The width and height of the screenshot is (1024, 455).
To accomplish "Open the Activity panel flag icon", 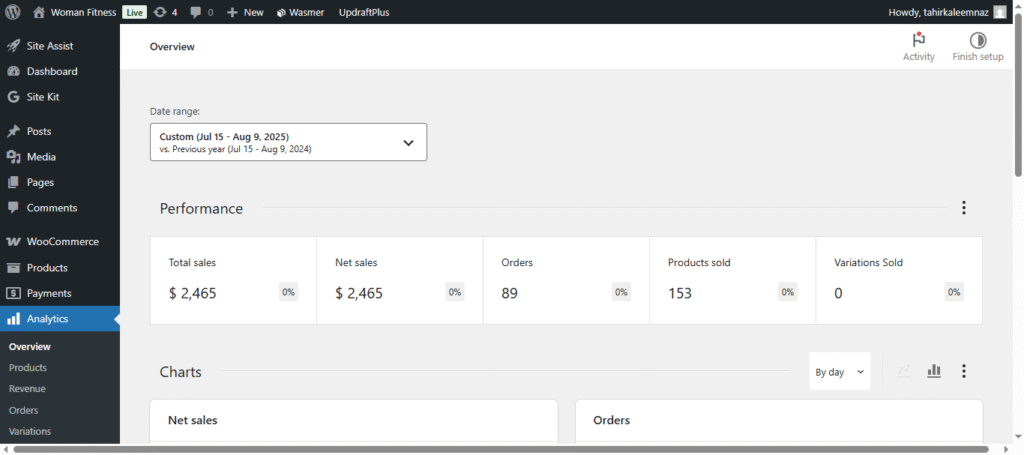I will (x=918, y=40).
